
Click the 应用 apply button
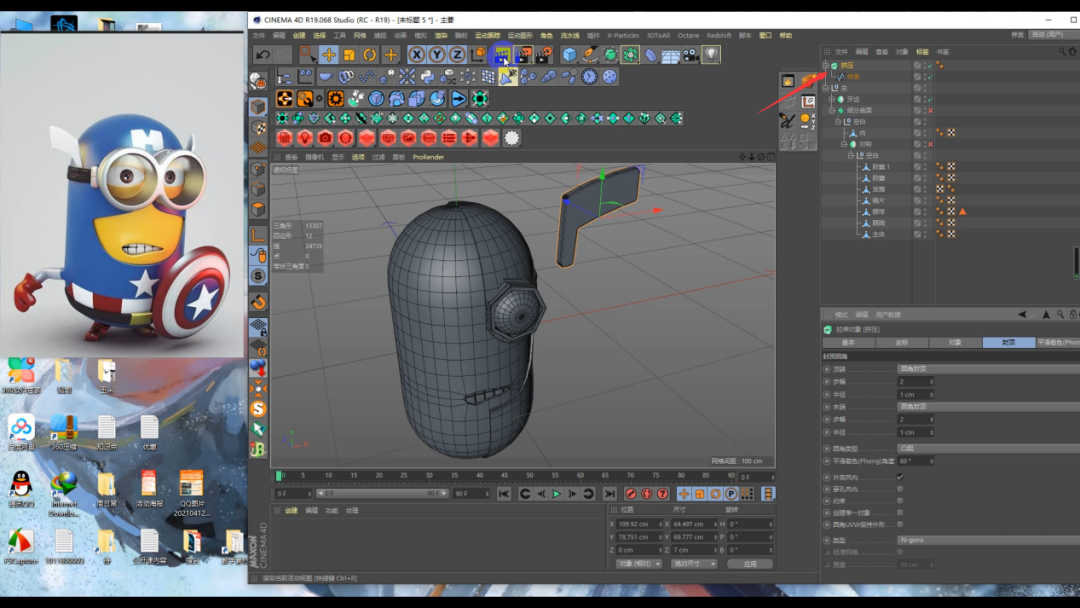[x=750, y=564]
